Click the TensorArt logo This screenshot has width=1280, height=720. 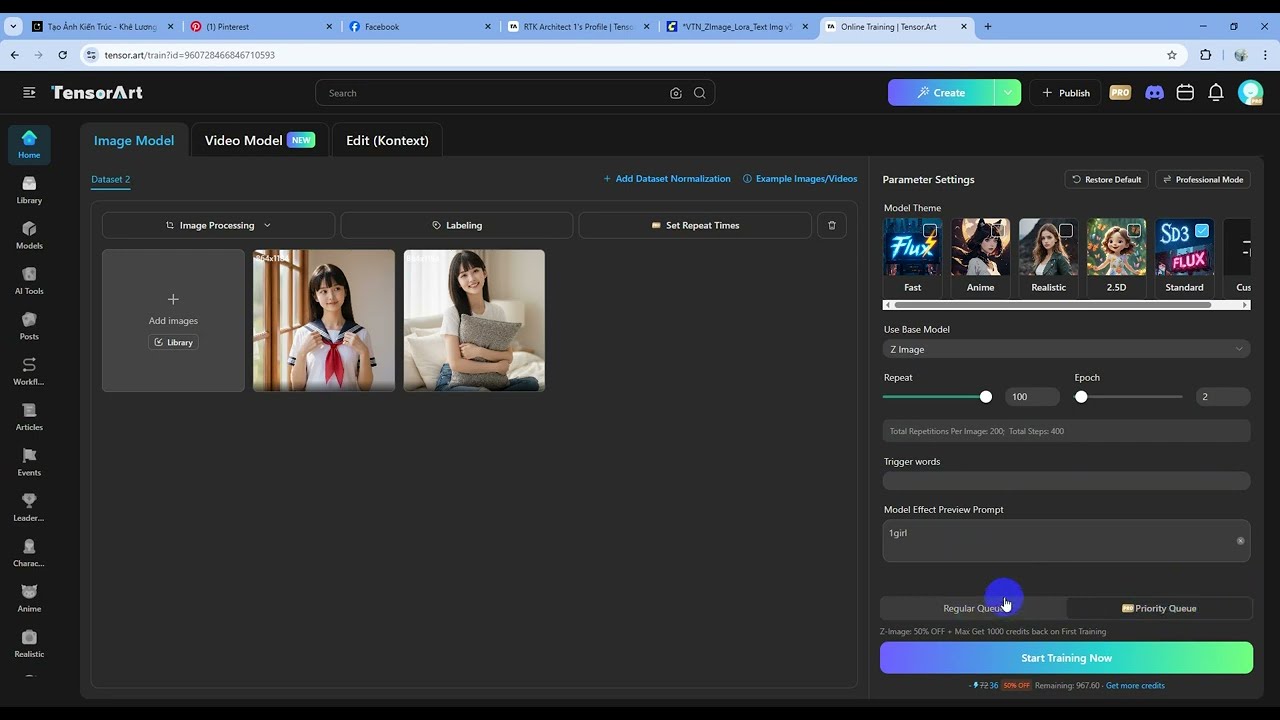point(97,92)
